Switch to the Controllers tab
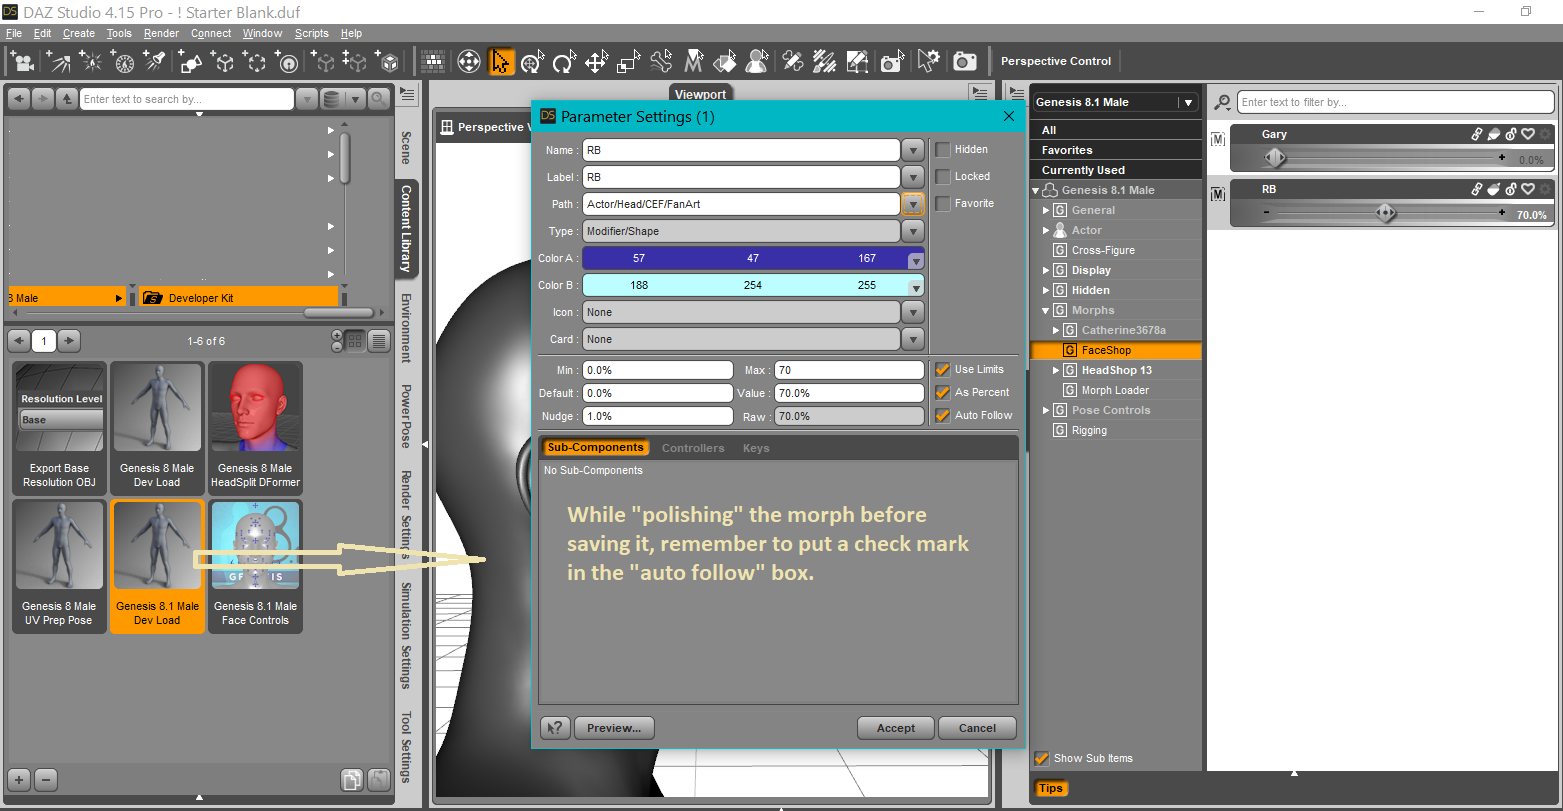Image resolution: width=1563 pixels, height=811 pixels. click(x=693, y=448)
